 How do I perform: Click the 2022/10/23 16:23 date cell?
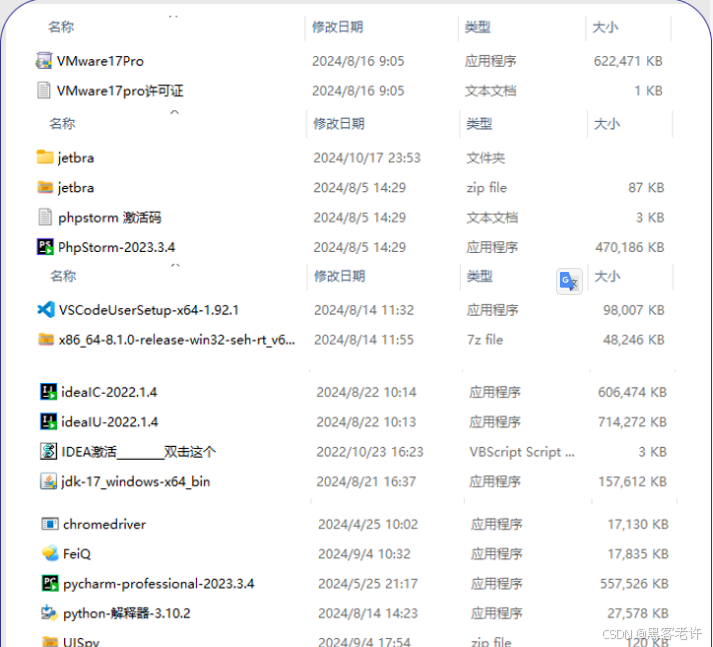tap(370, 452)
